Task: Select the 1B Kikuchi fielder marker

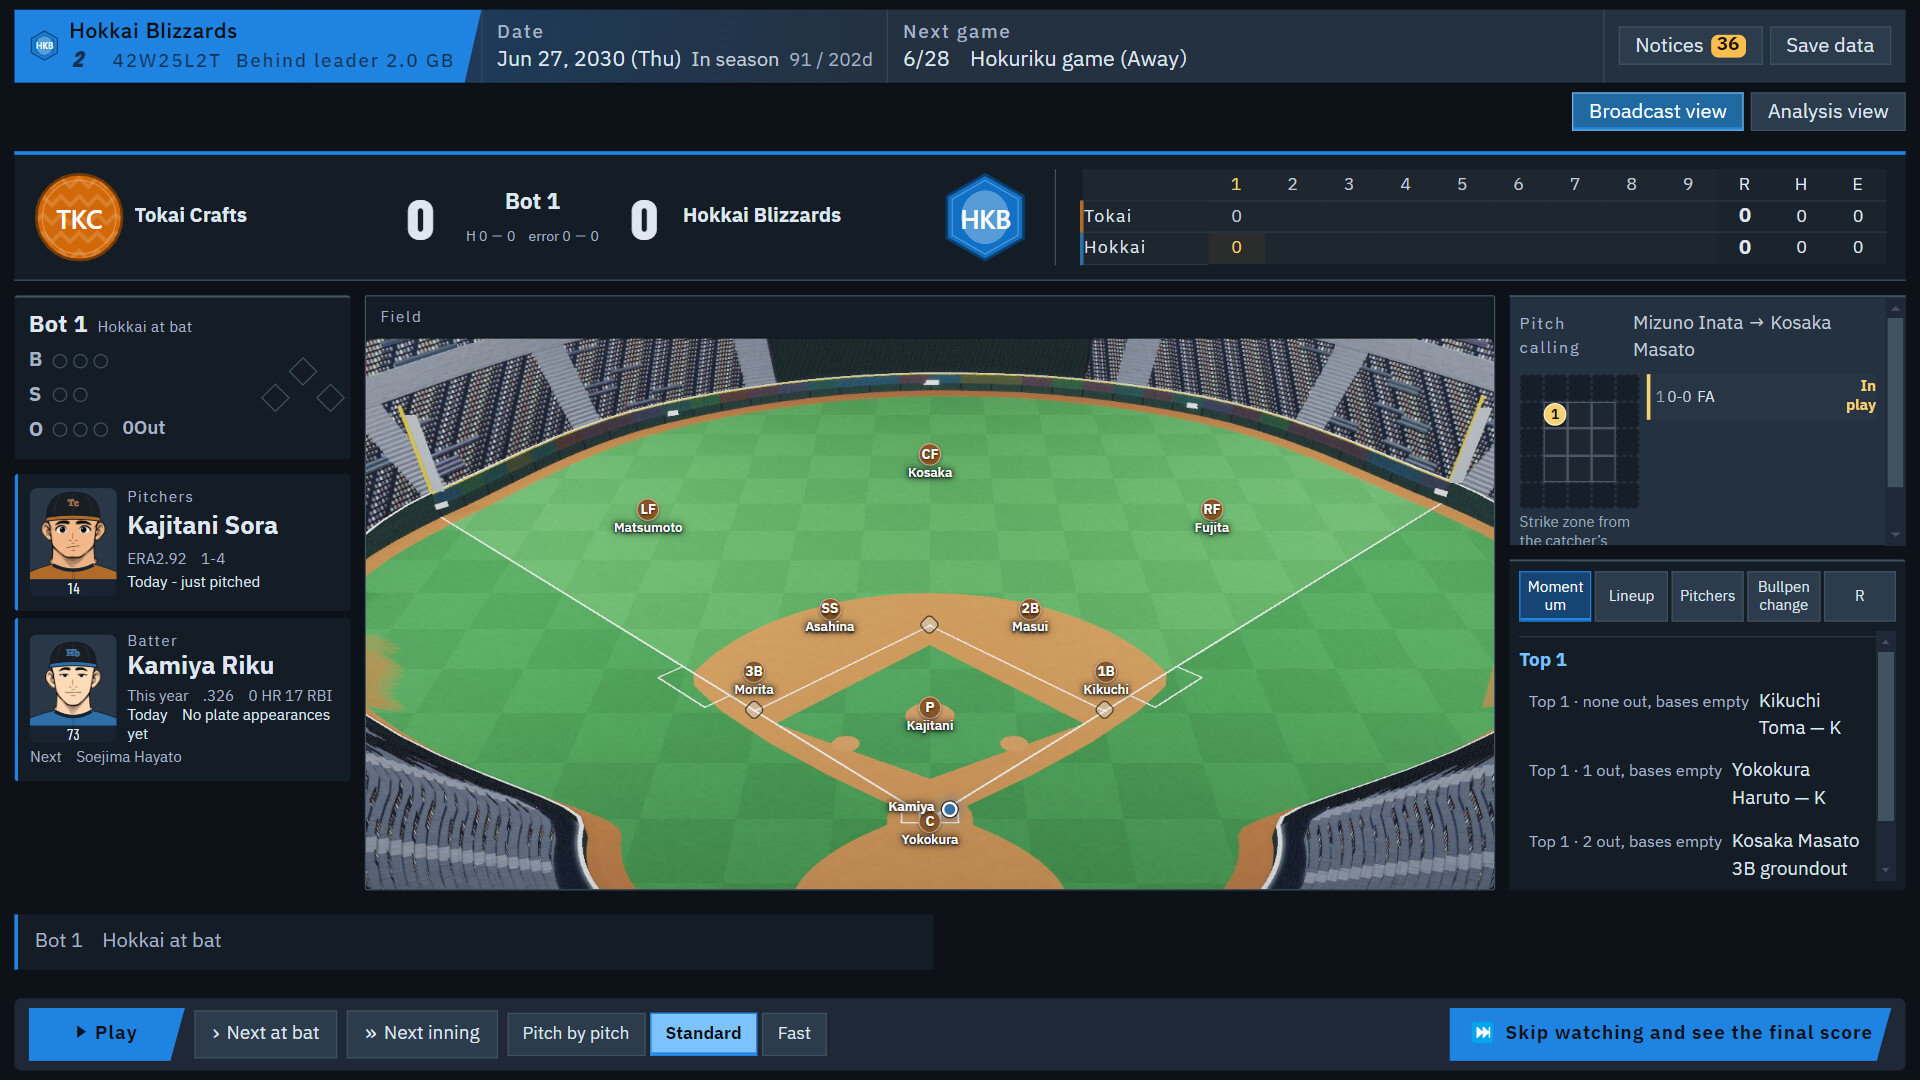Action: [x=1106, y=671]
